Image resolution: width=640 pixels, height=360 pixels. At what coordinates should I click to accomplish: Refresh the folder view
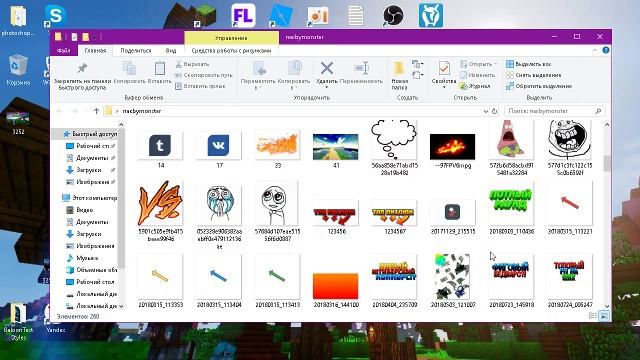click(495, 111)
